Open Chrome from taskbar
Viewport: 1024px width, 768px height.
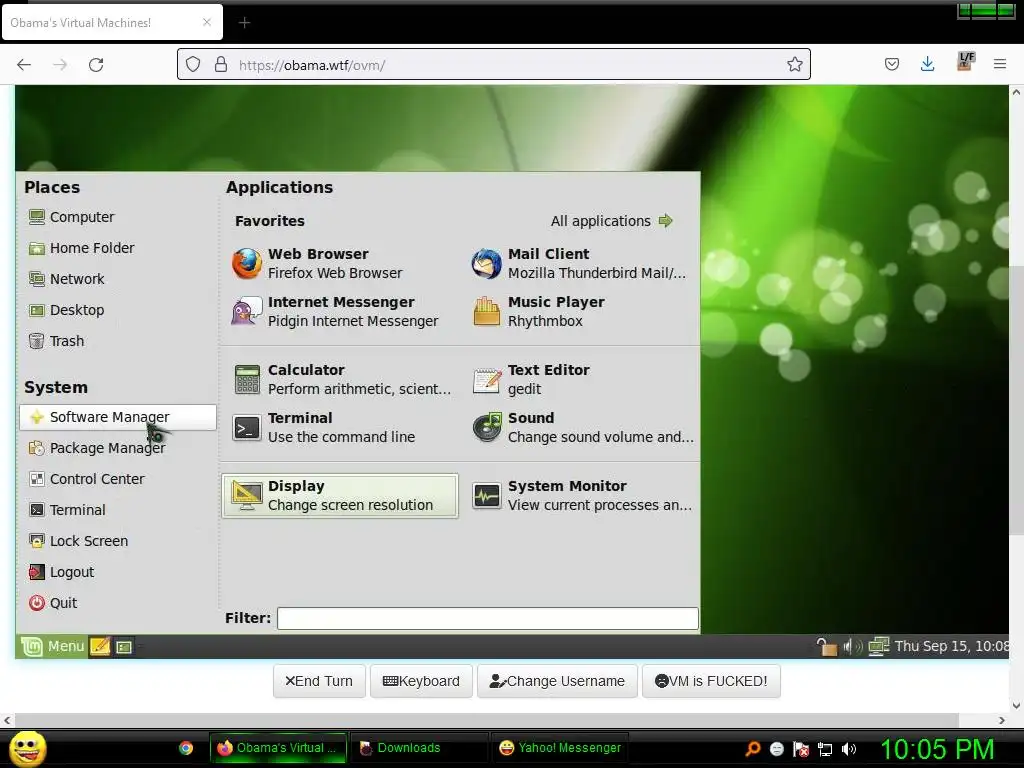coord(186,748)
